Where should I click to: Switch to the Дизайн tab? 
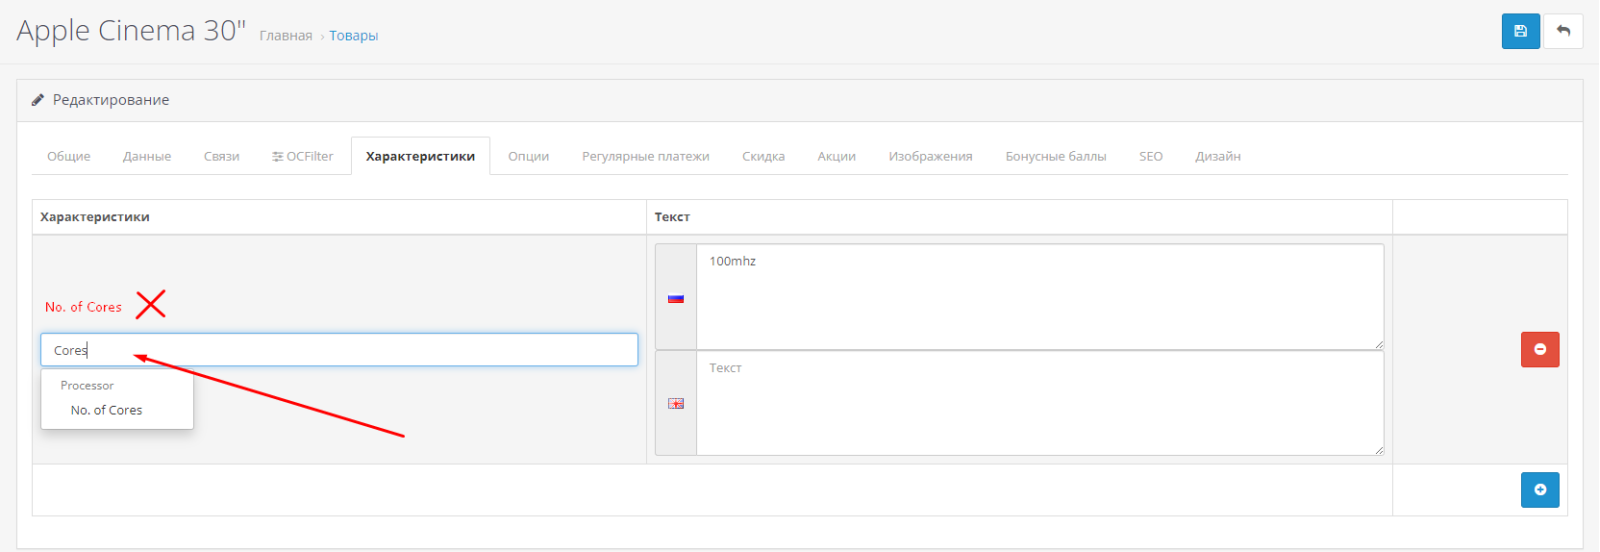[x=1218, y=156]
